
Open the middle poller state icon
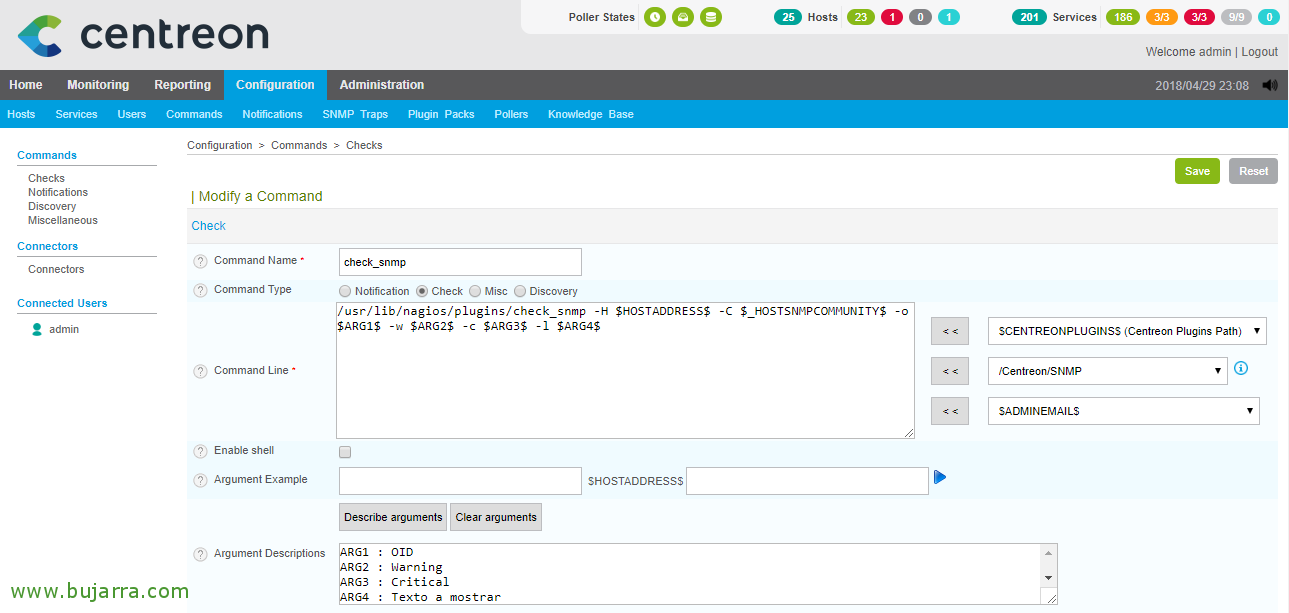(682, 17)
